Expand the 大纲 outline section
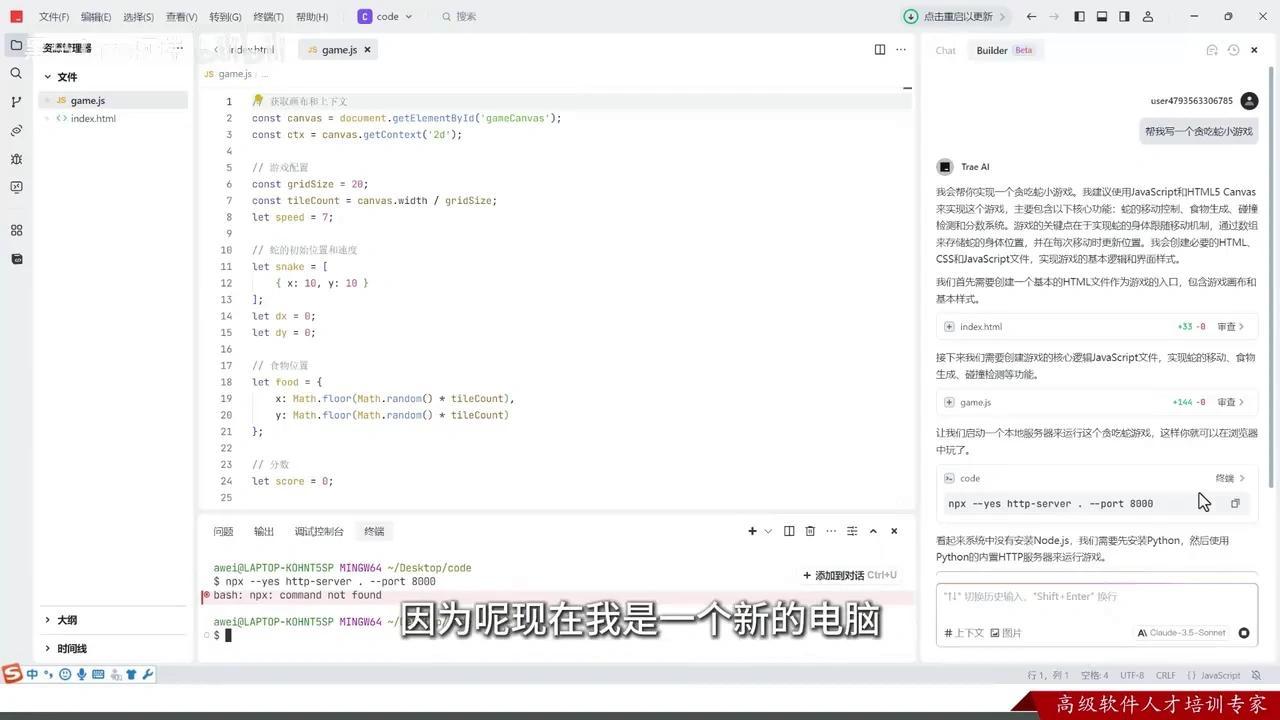 pos(66,619)
